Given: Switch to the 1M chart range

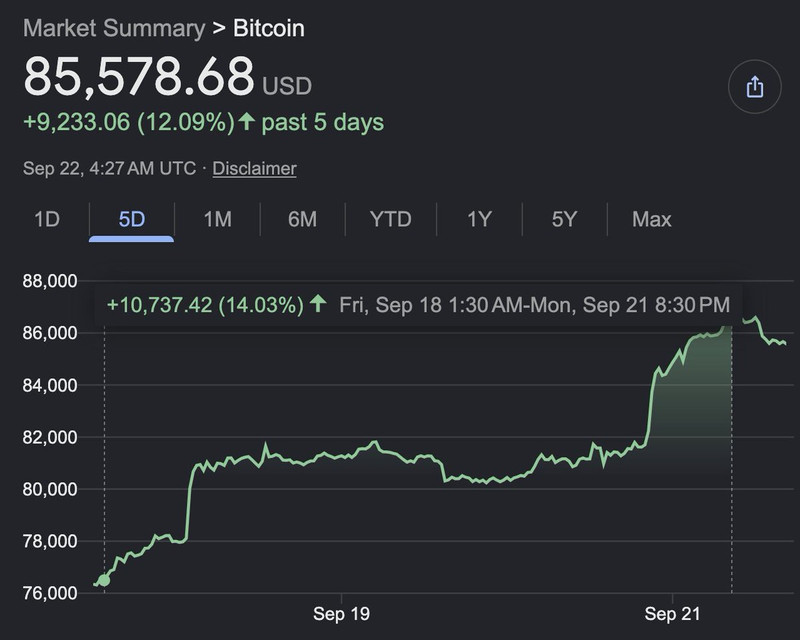Looking at the screenshot, I should click(x=218, y=219).
